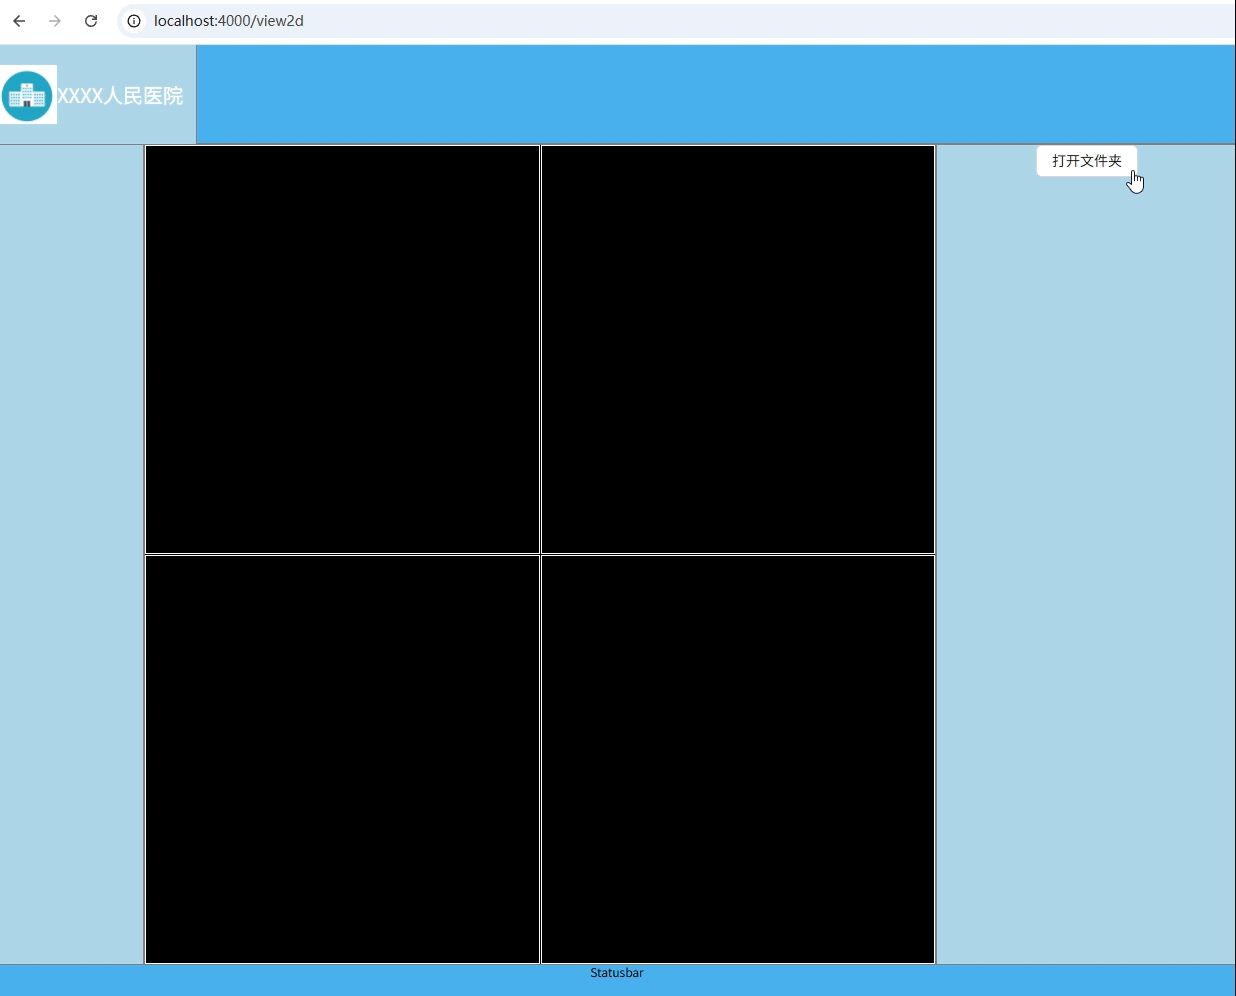
Task: Click the 打开文件夹 button
Action: 1087,161
